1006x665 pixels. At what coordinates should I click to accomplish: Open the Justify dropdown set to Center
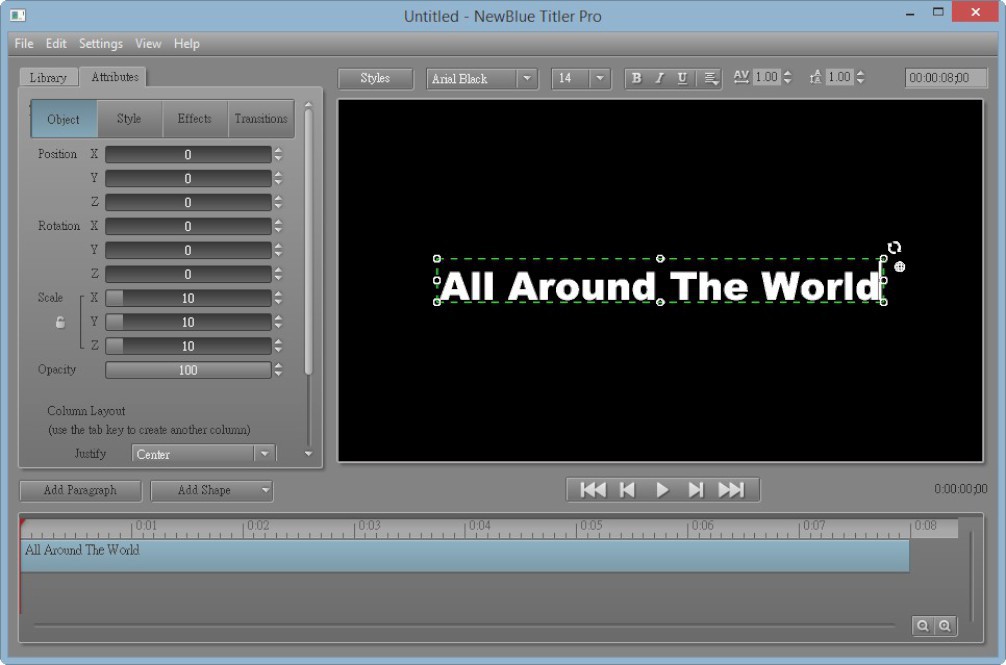(203, 454)
